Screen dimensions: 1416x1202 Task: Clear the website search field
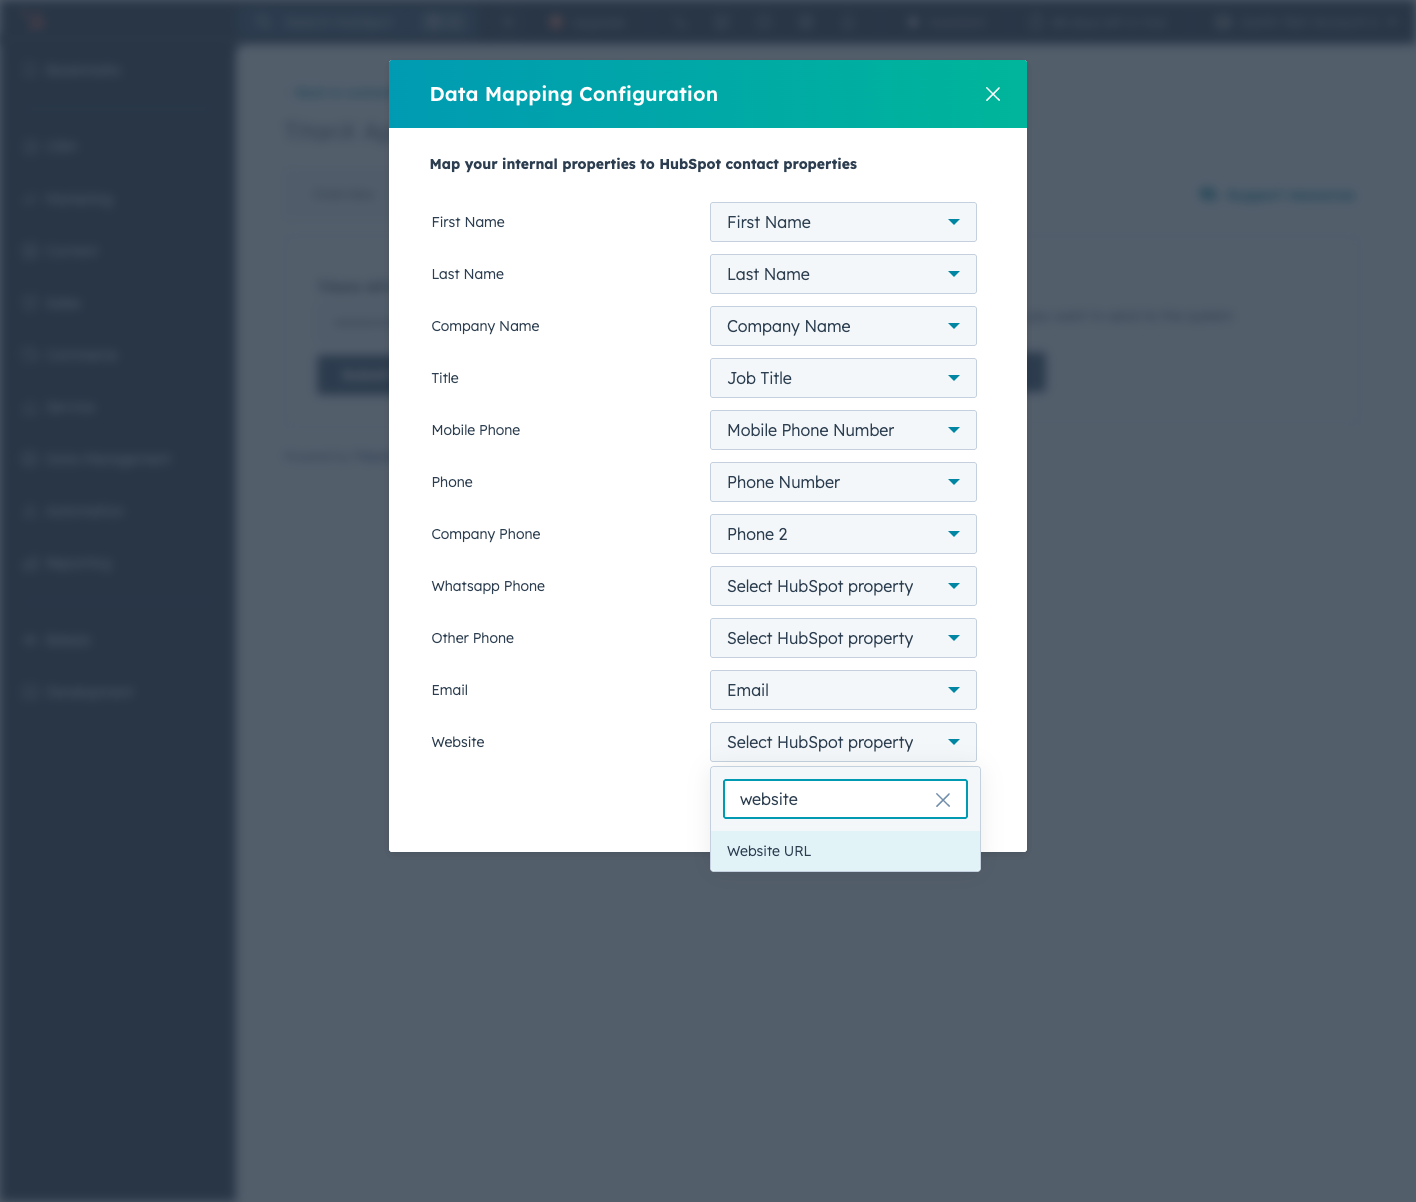(x=942, y=800)
